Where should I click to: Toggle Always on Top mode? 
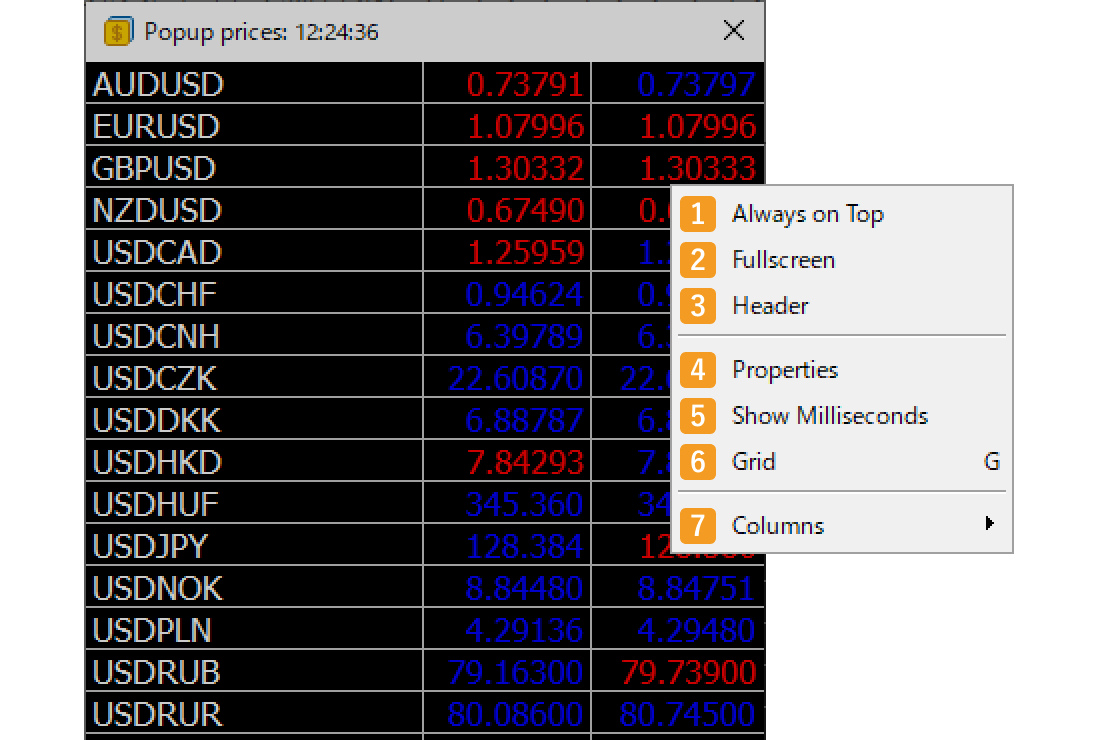[810, 214]
